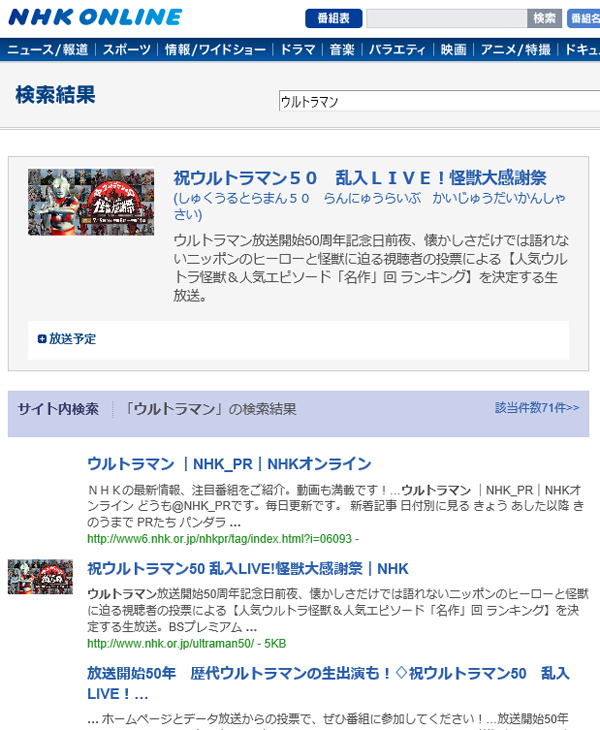Screen dimensions: 600x730
Task: Open 放送開始50年 歴代ウルトラマンの生出演も result link
Action: click(328, 683)
